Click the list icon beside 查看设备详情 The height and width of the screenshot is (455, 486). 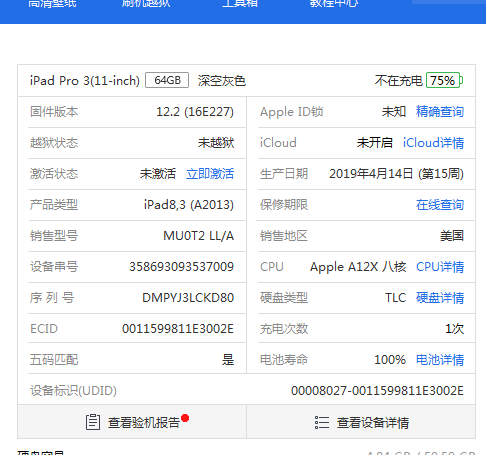point(322,422)
